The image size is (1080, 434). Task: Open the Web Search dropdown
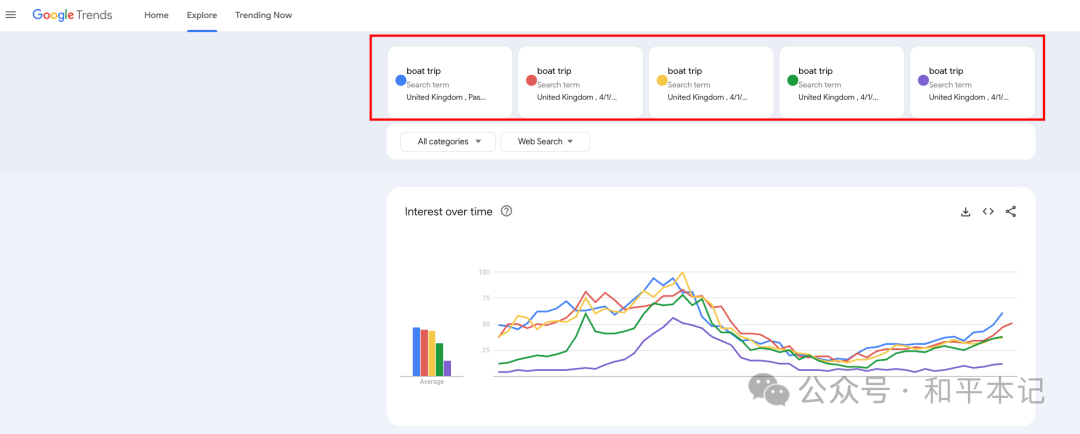coord(545,141)
